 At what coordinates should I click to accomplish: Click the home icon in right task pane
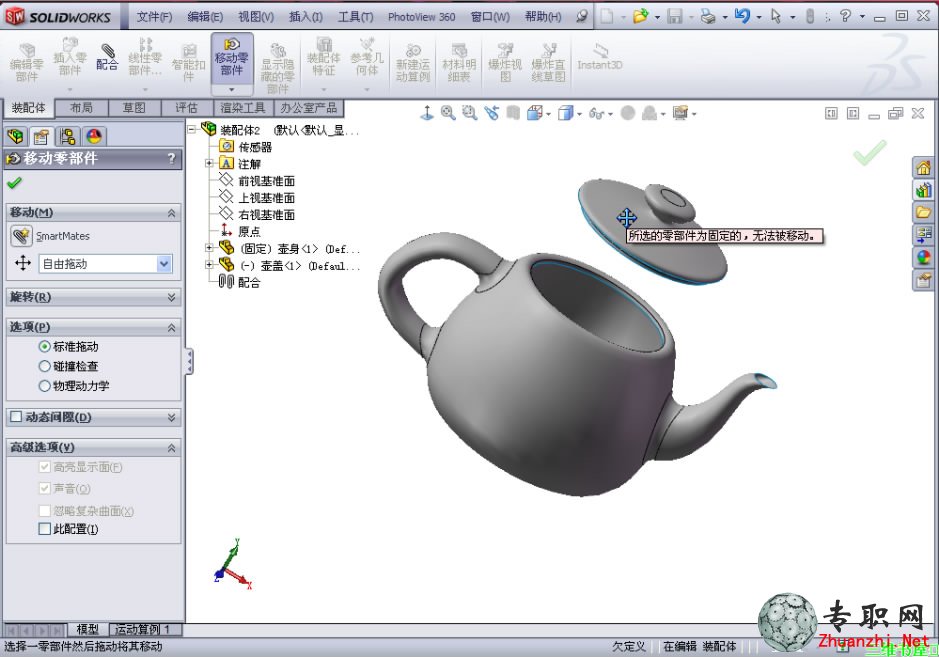tap(923, 168)
